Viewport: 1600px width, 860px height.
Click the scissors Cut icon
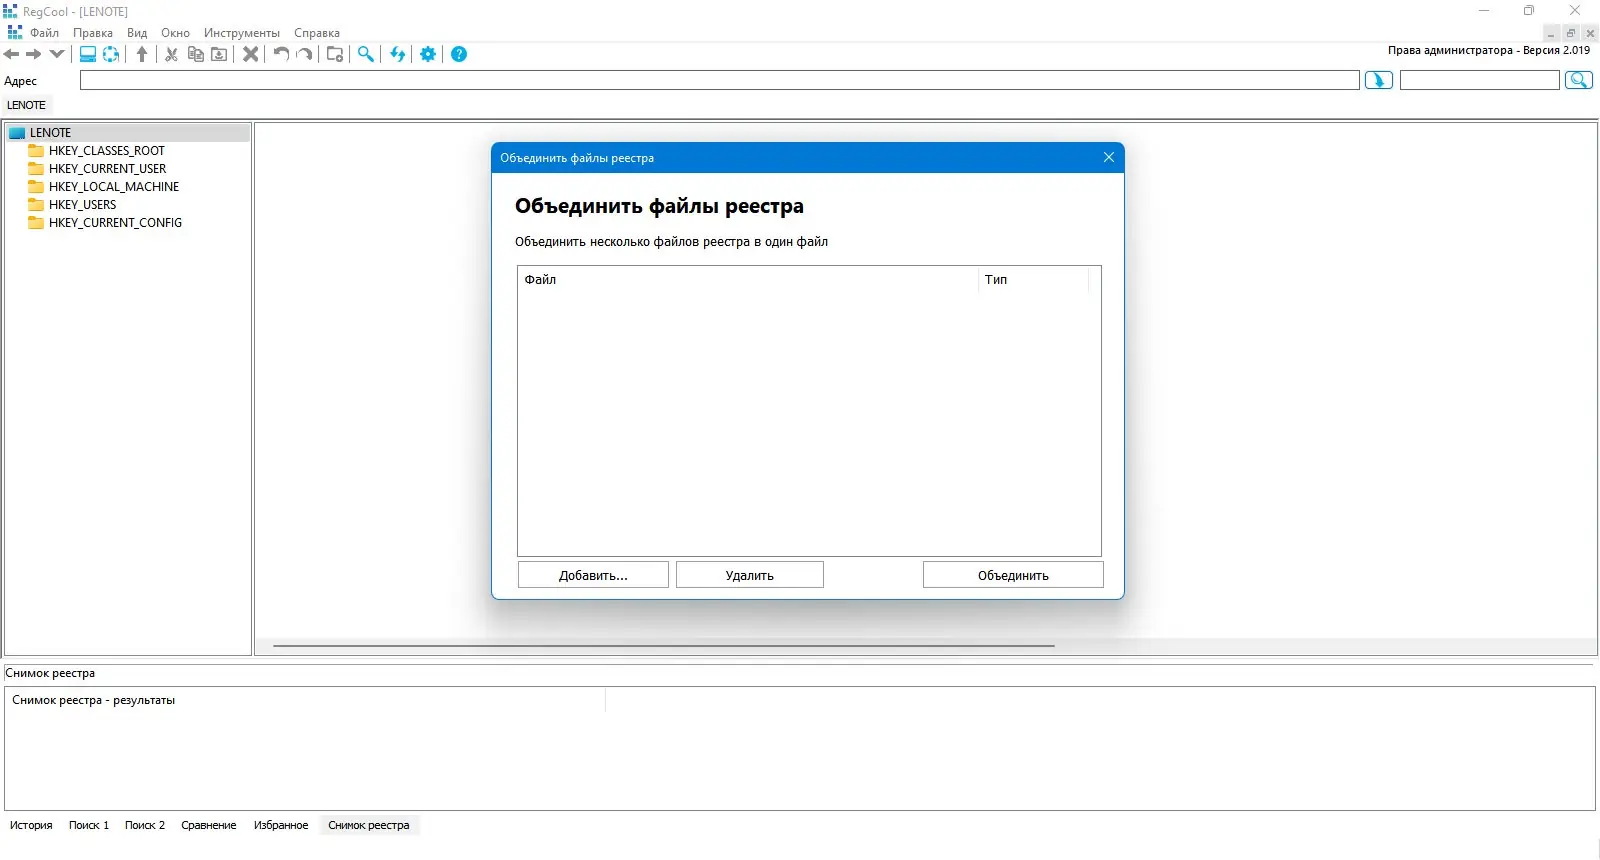click(x=171, y=54)
